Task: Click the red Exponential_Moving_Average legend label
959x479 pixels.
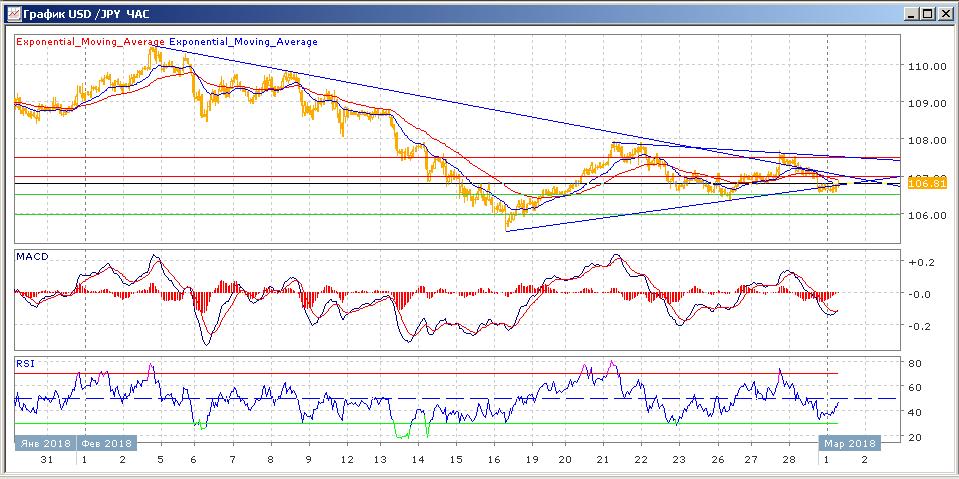Action: pyautogui.click(x=91, y=42)
